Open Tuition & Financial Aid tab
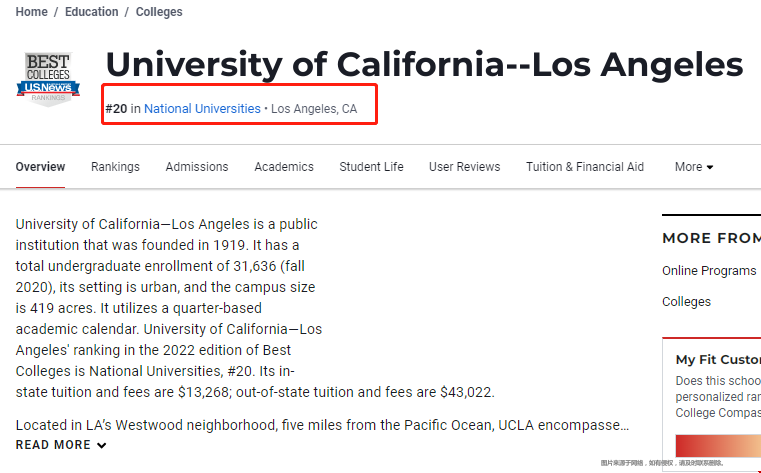This screenshot has width=761, height=473. click(x=585, y=167)
